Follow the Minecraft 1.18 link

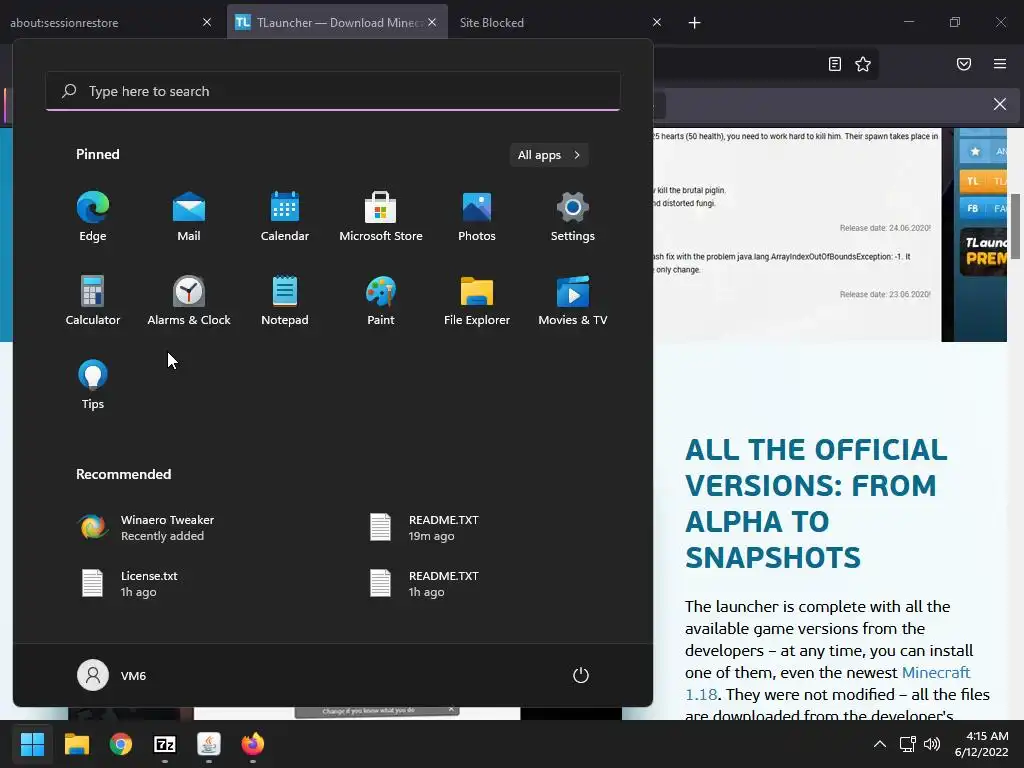[x=827, y=683]
